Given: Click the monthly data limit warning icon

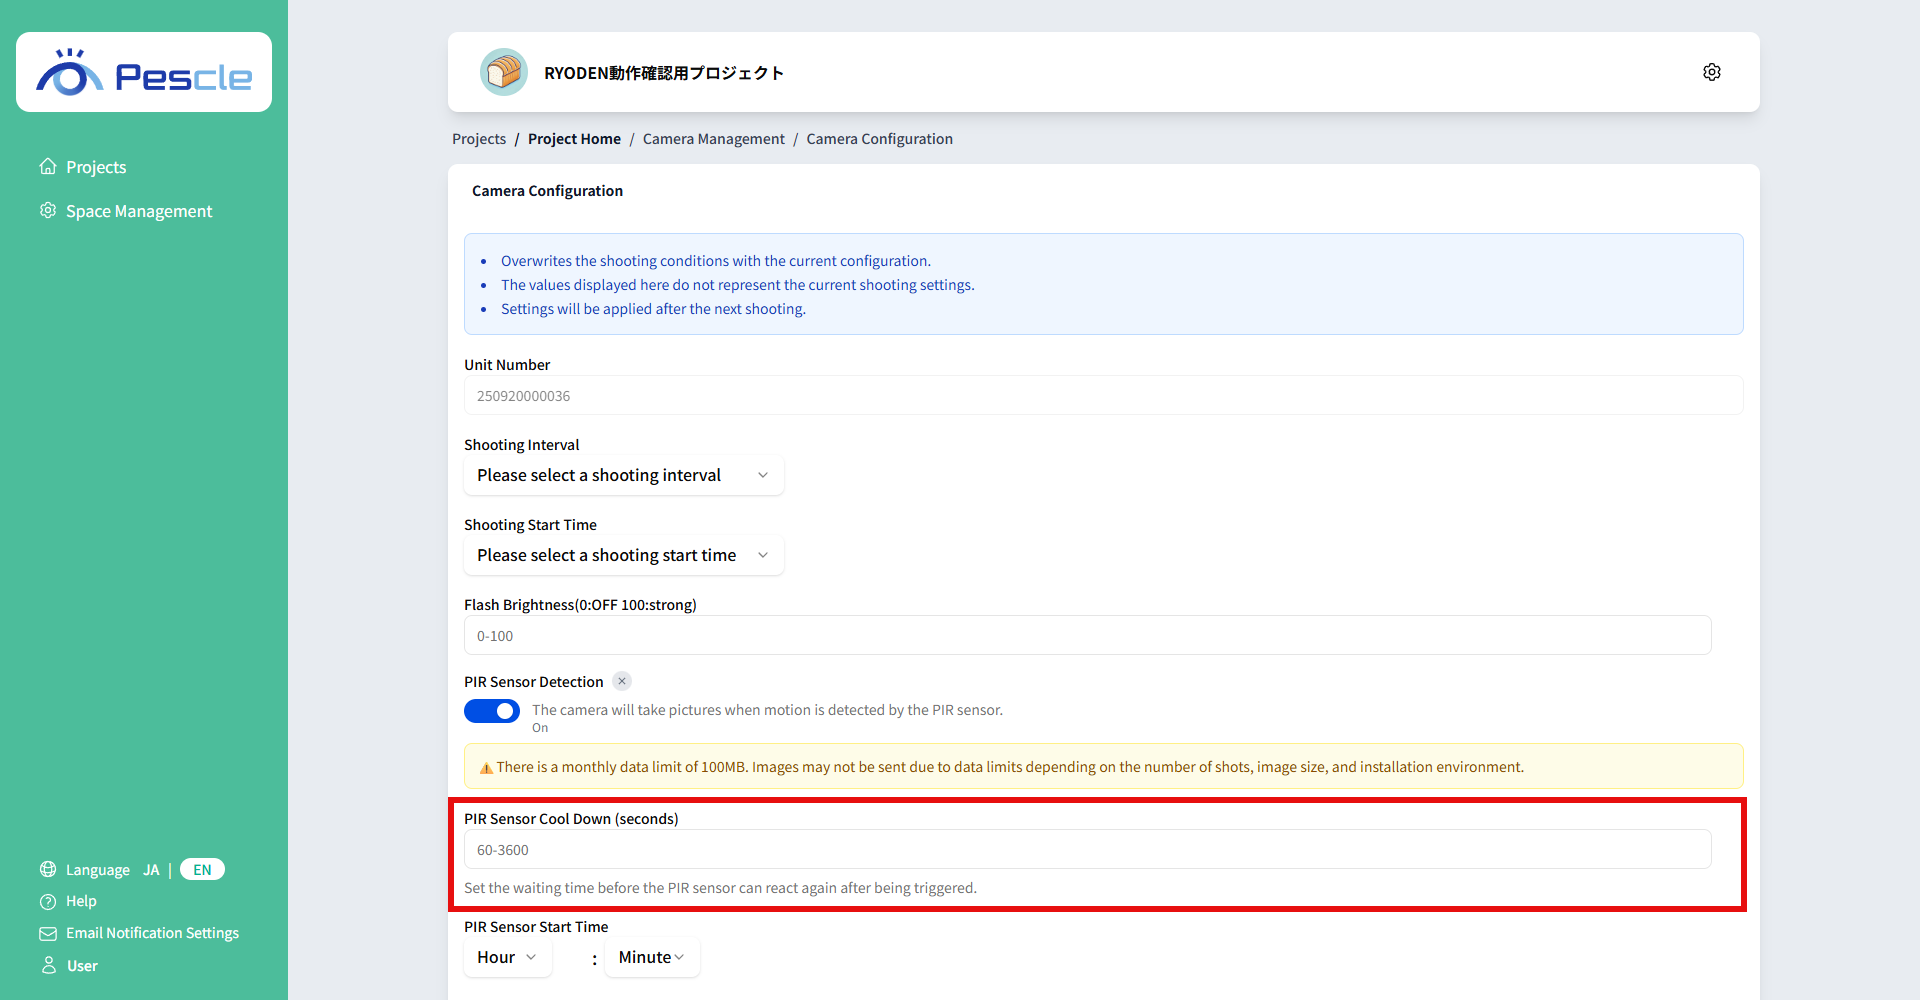Looking at the screenshot, I should coord(486,767).
